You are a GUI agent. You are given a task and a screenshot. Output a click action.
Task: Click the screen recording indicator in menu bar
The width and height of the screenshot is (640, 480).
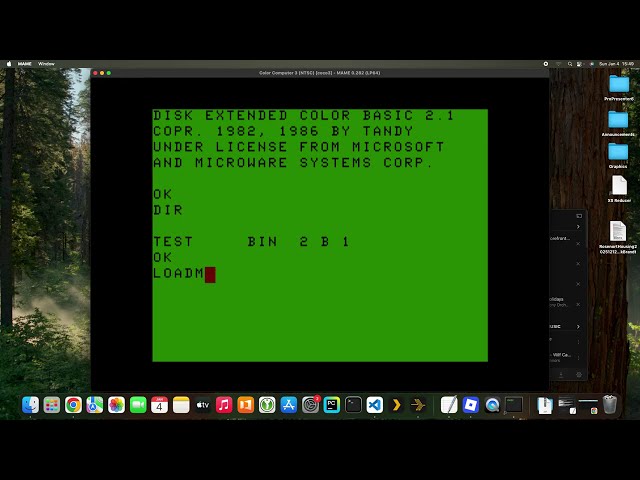pos(546,64)
